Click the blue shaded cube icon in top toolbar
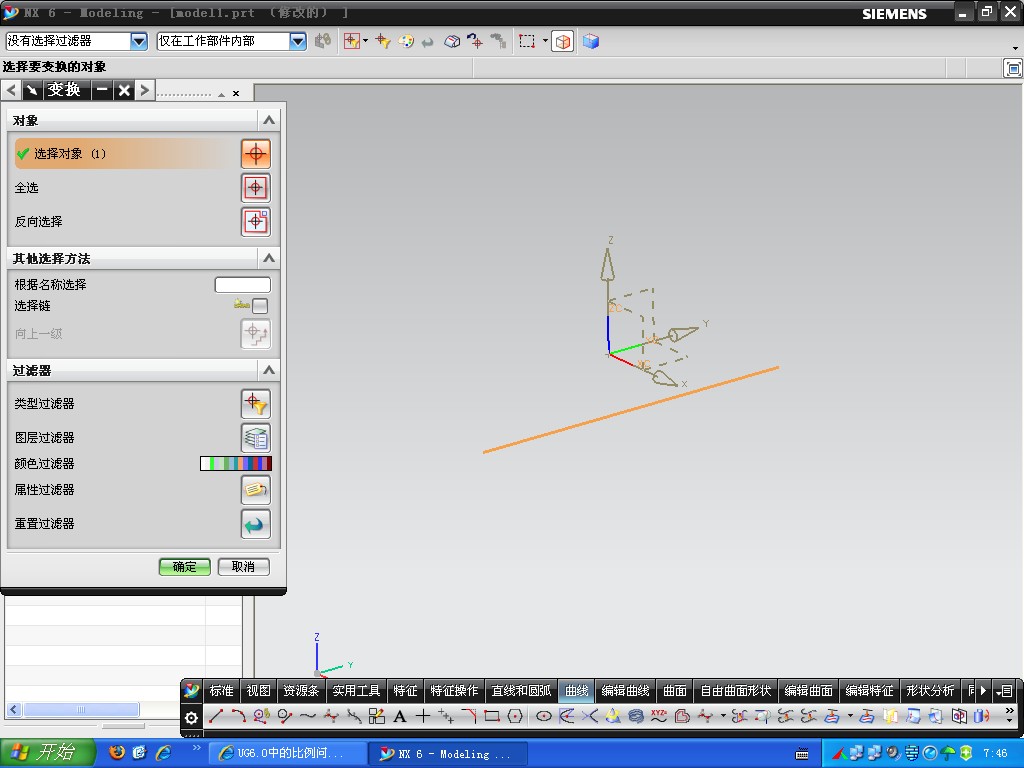The image size is (1024, 768). 591,41
